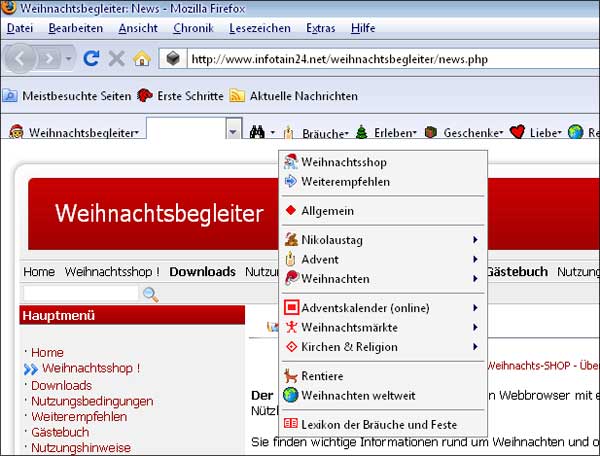Click the Reload page icon
600x456 pixels.
tap(92, 59)
